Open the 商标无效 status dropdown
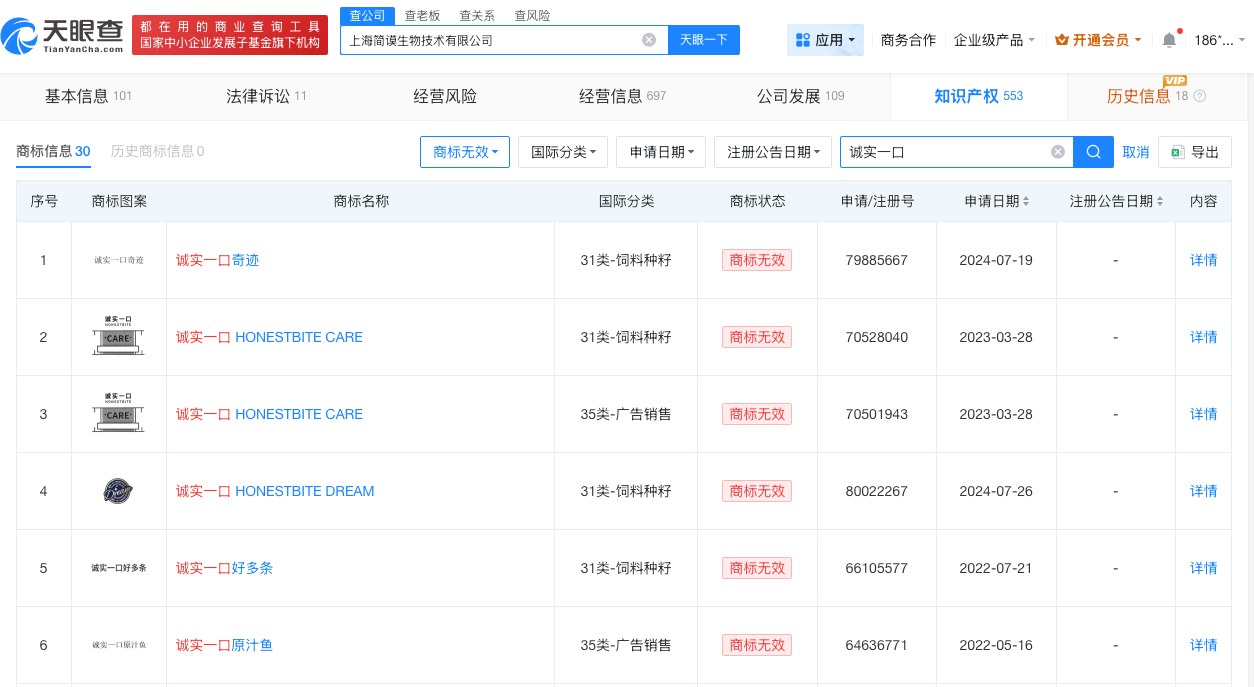The image size is (1254, 687). (x=464, y=151)
